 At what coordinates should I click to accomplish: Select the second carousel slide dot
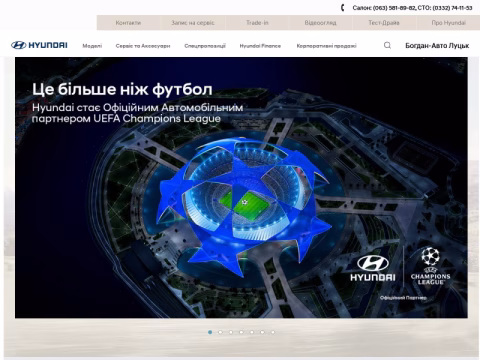[220, 332]
